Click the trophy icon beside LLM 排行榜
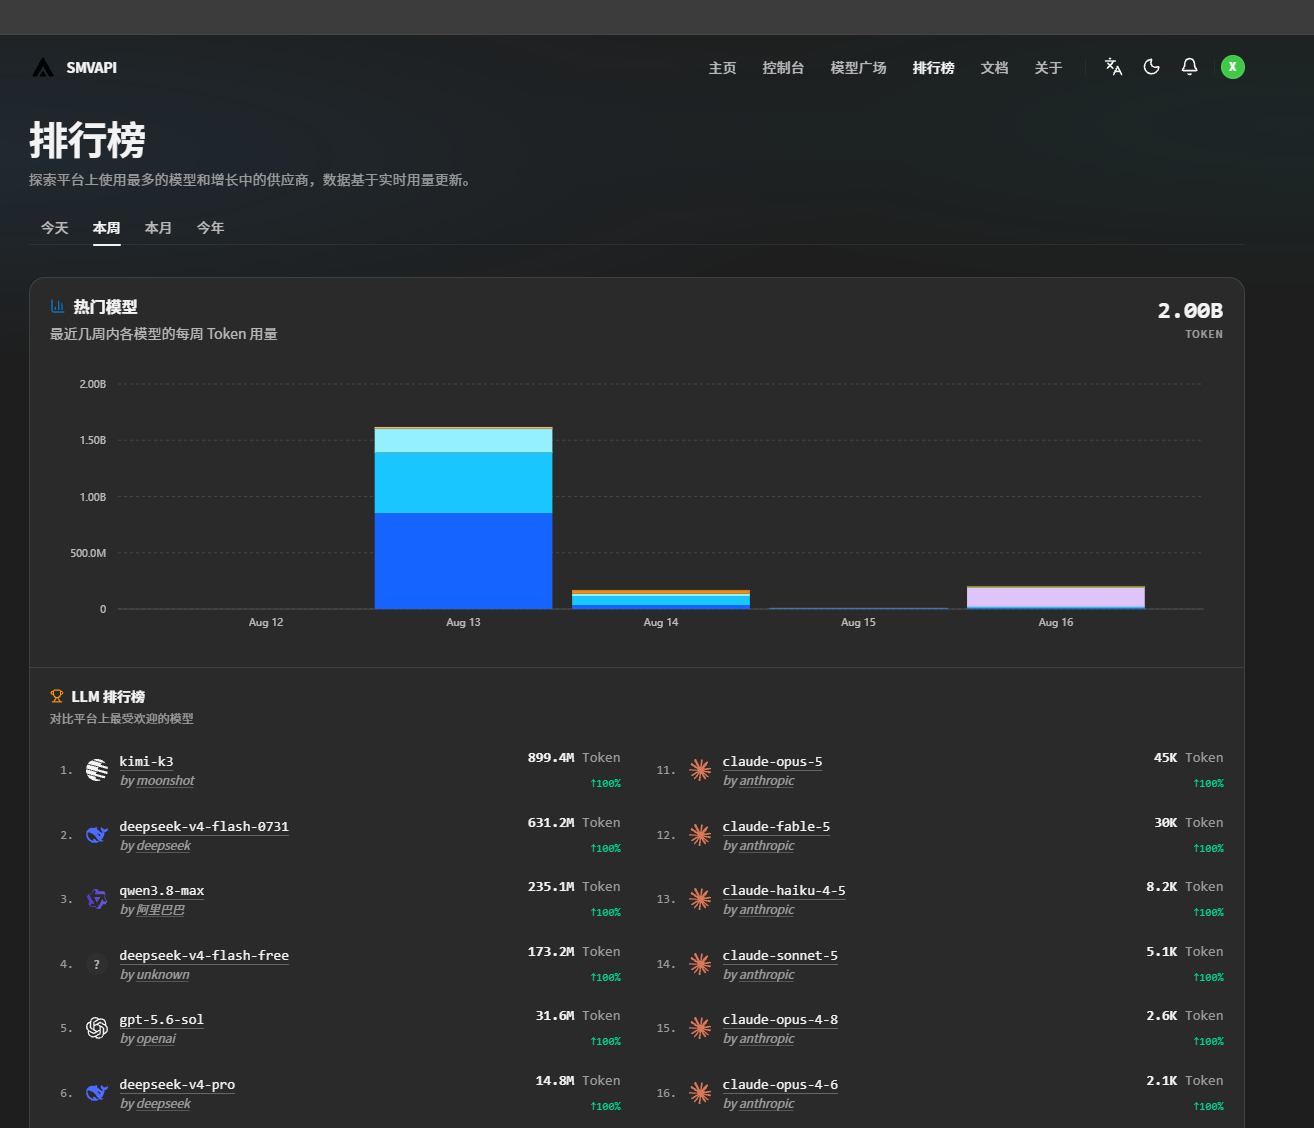The height and width of the screenshot is (1128, 1314). pos(57,696)
